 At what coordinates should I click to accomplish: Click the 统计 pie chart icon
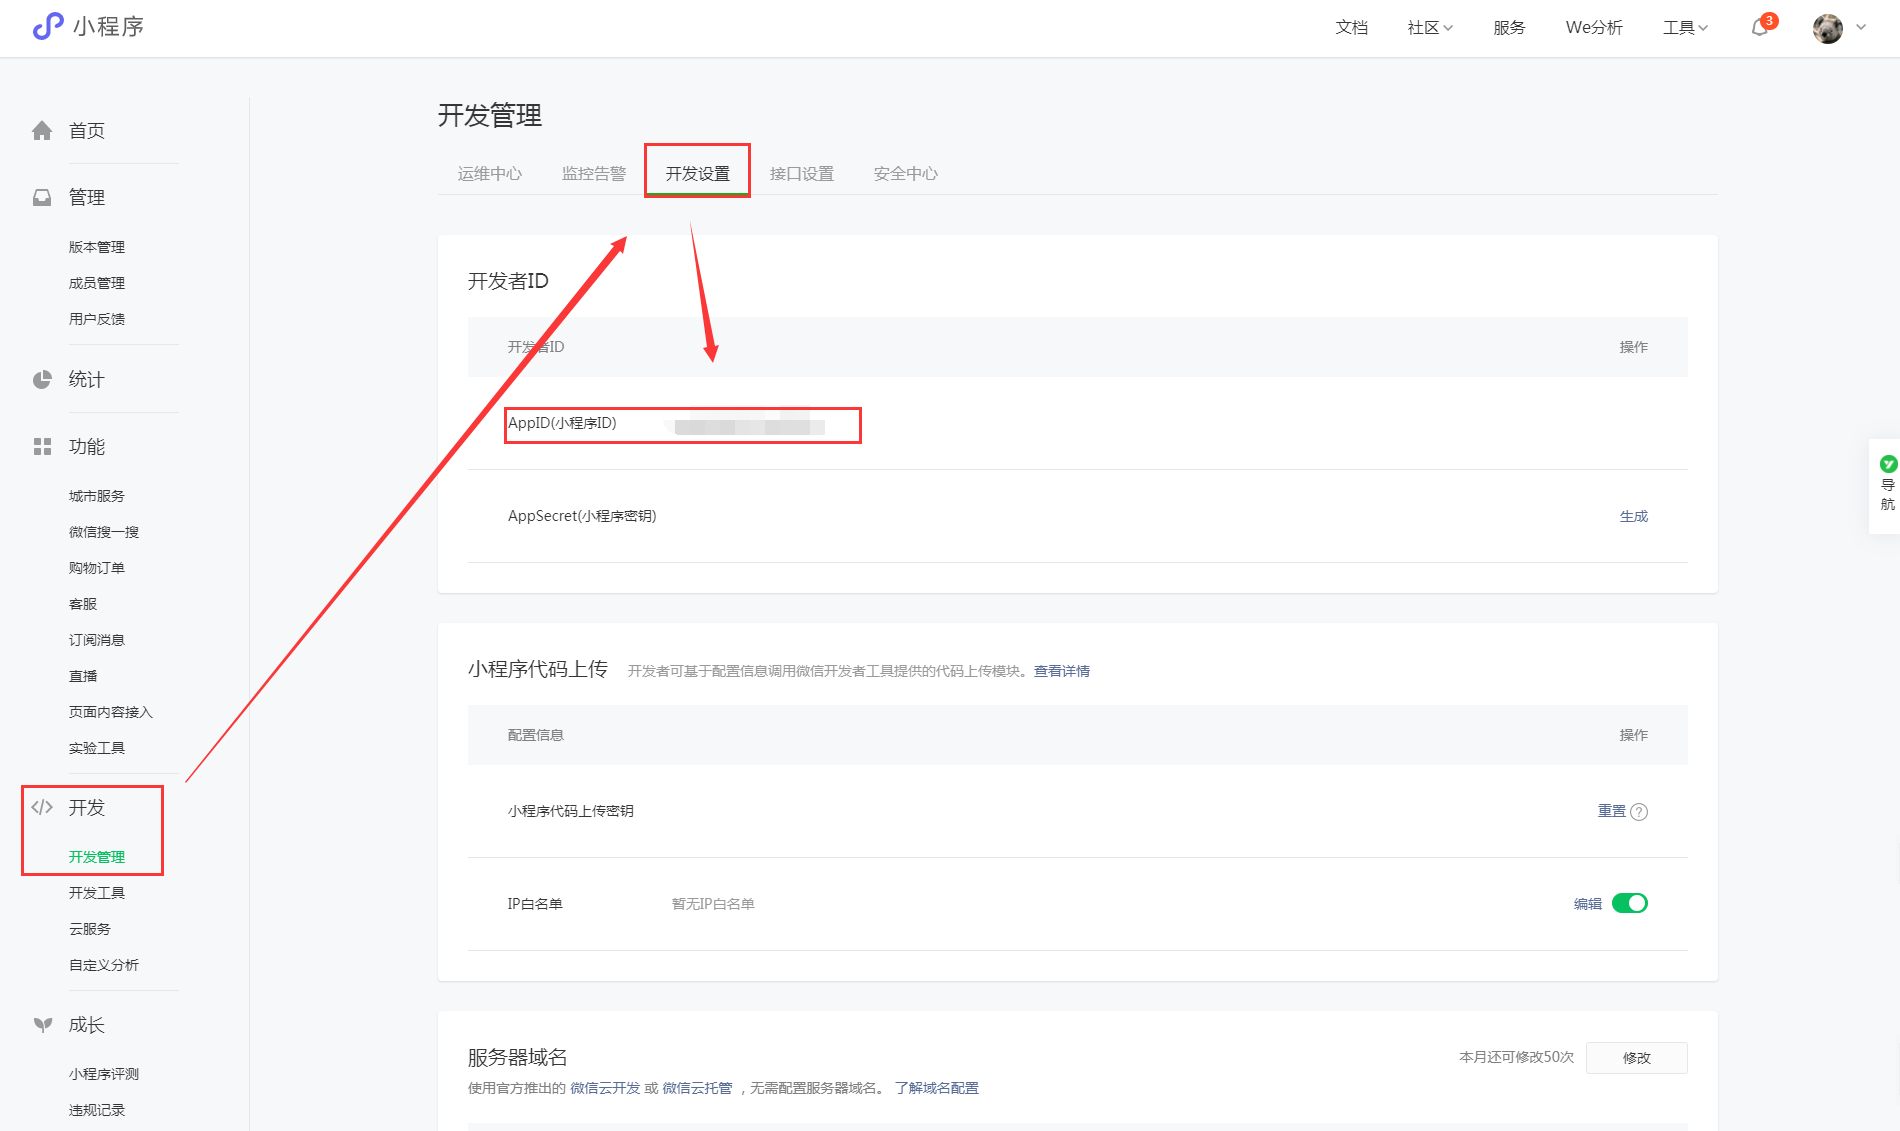coord(42,380)
